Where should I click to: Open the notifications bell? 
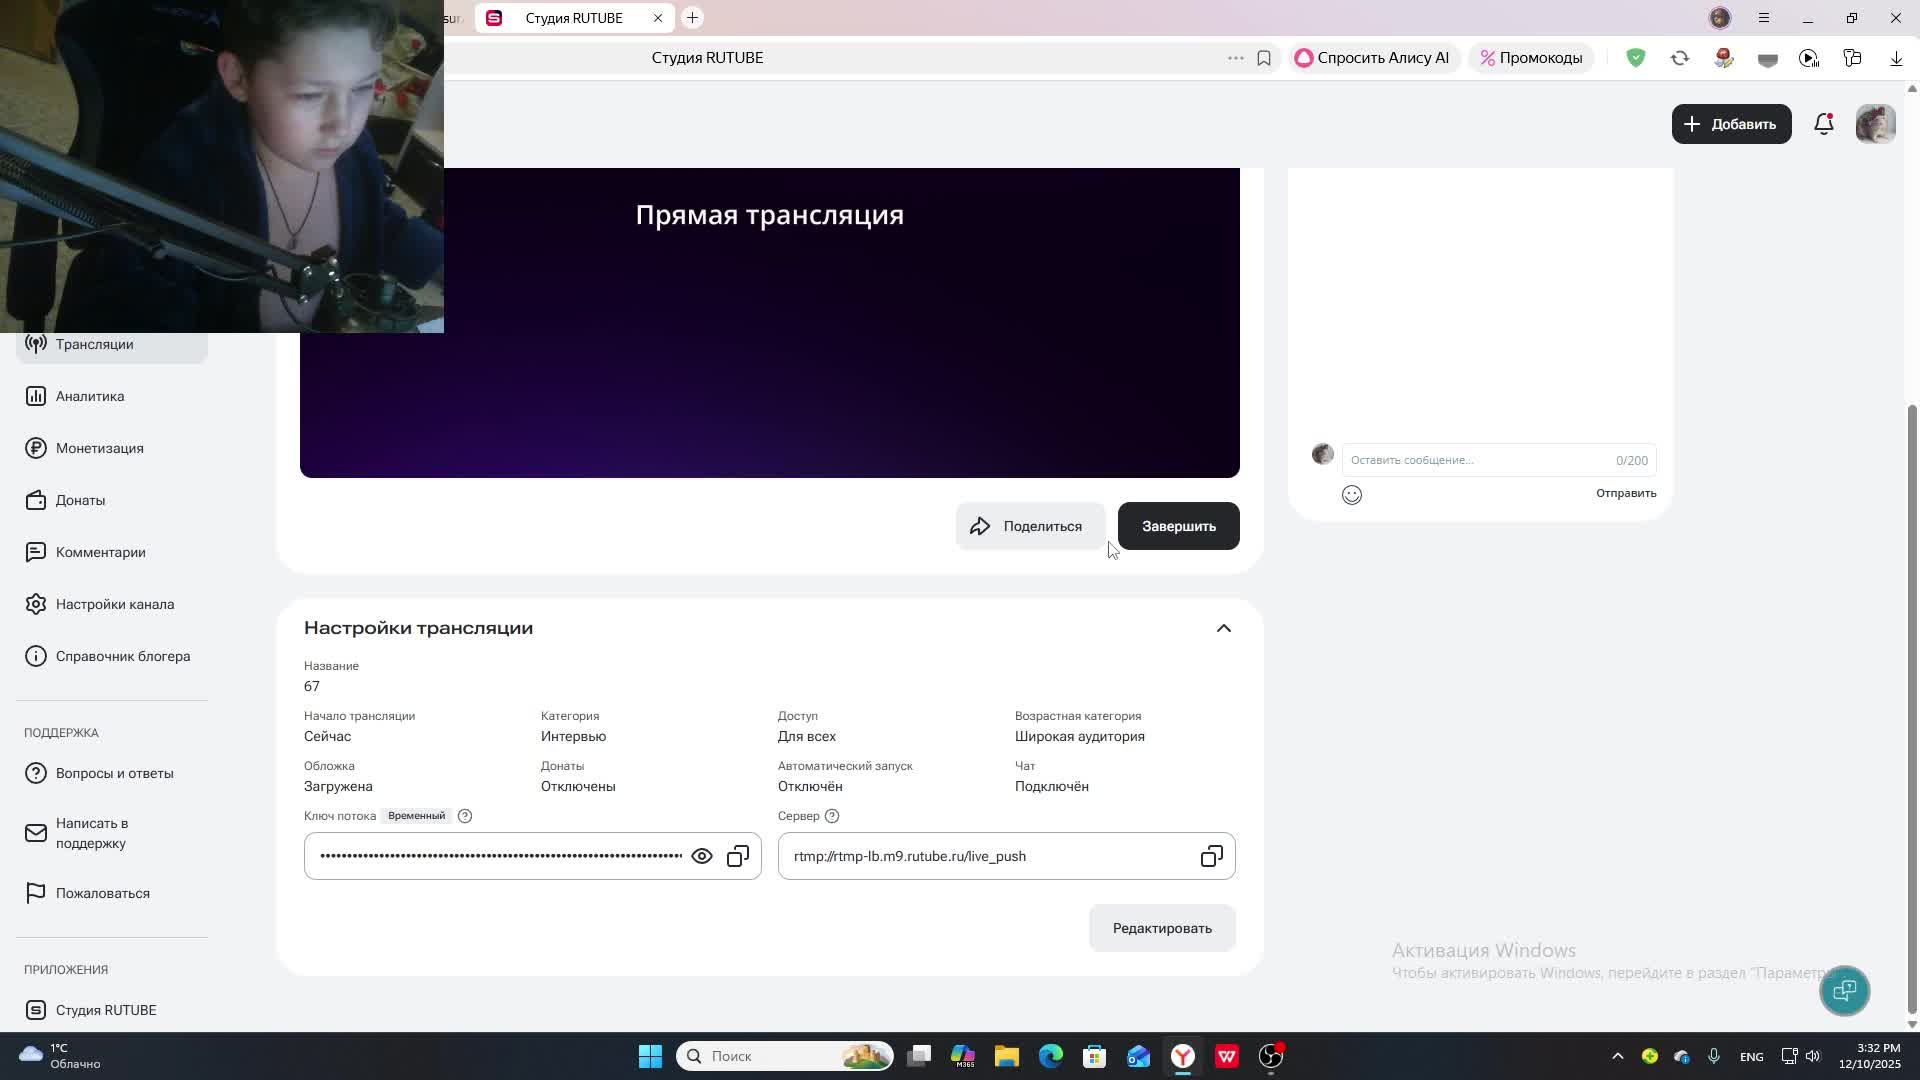pos(1823,124)
